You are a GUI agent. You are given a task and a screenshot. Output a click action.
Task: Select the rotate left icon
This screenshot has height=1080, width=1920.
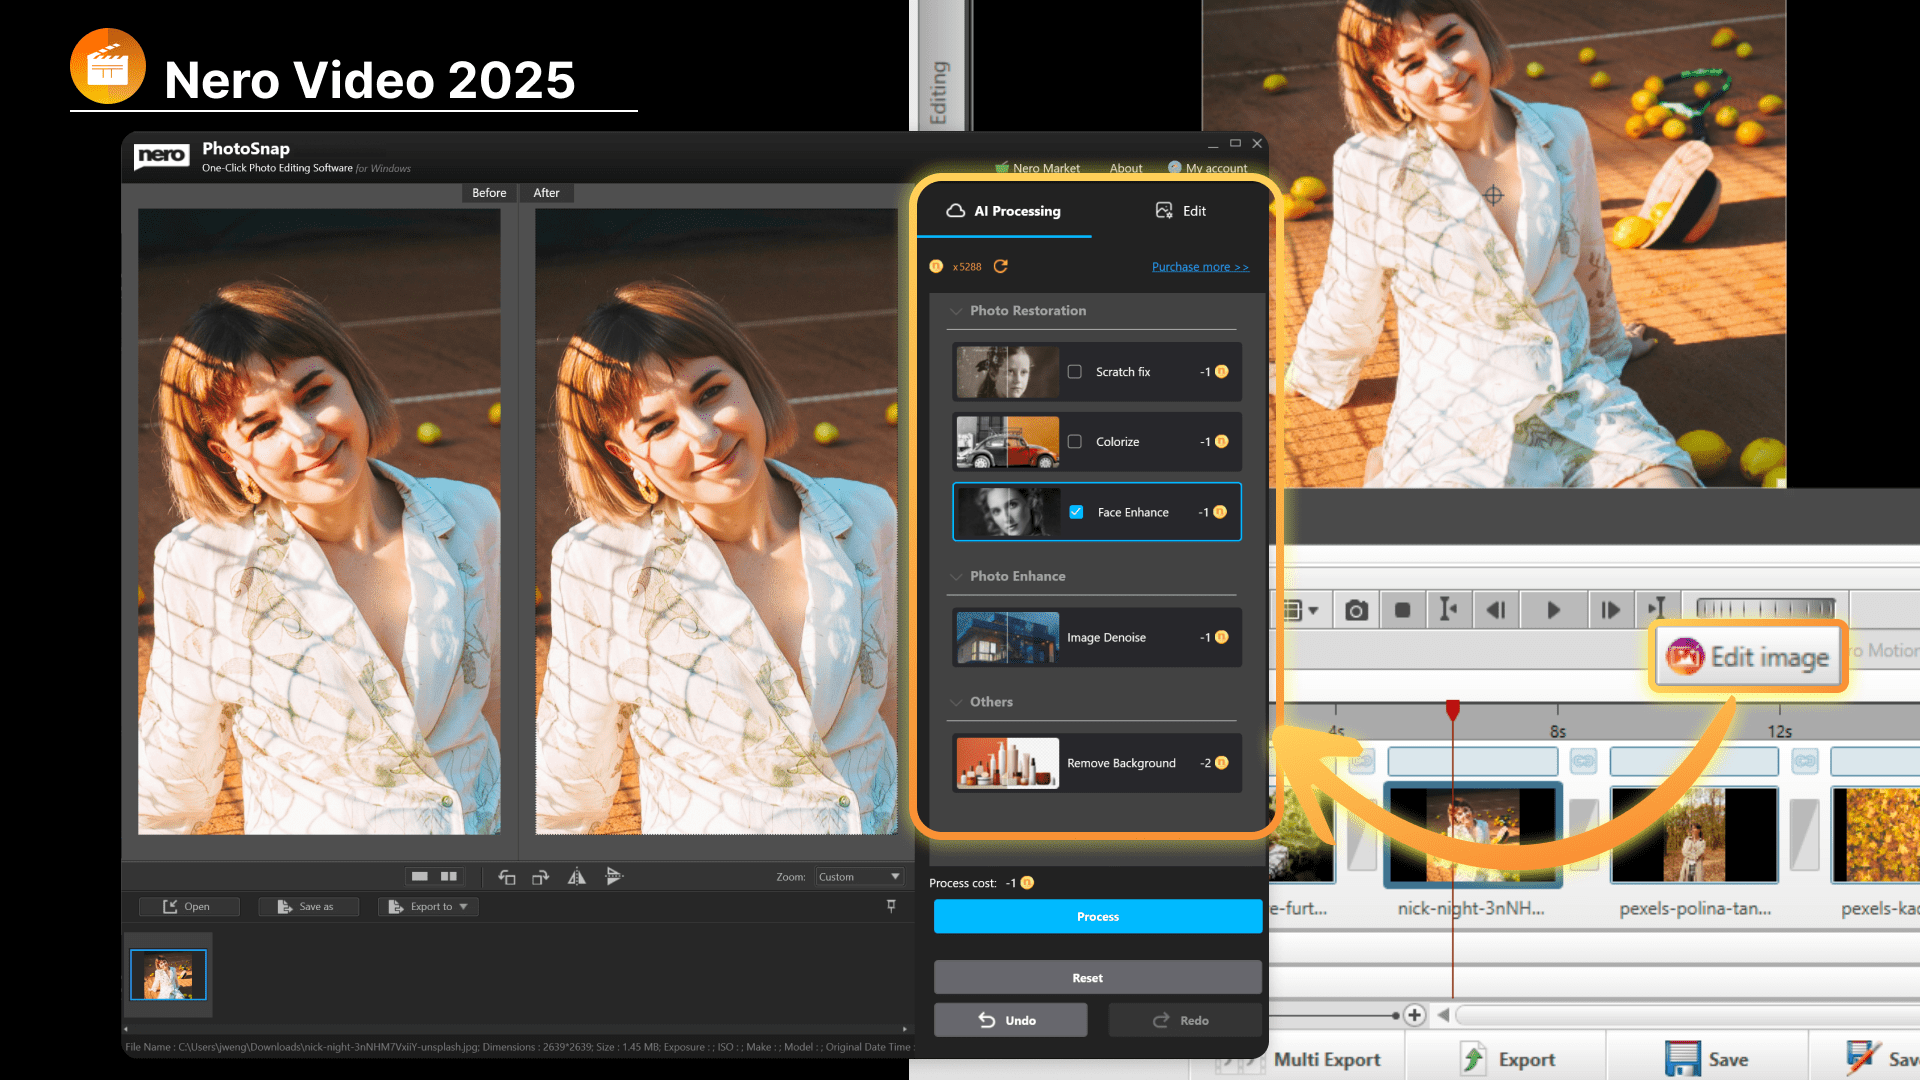[x=507, y=877]
